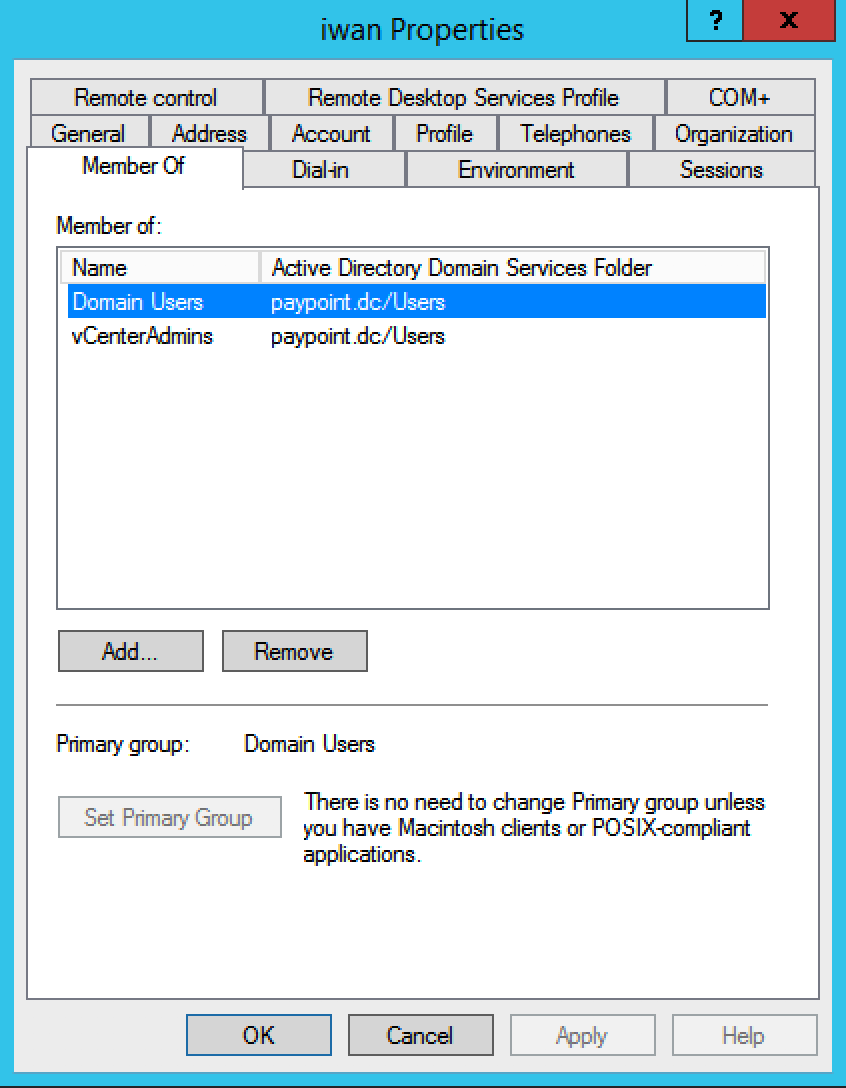Viewport: 846px width, 1088px height.
Task: Select the COM+ tab
Action: (x=739, y=98)
